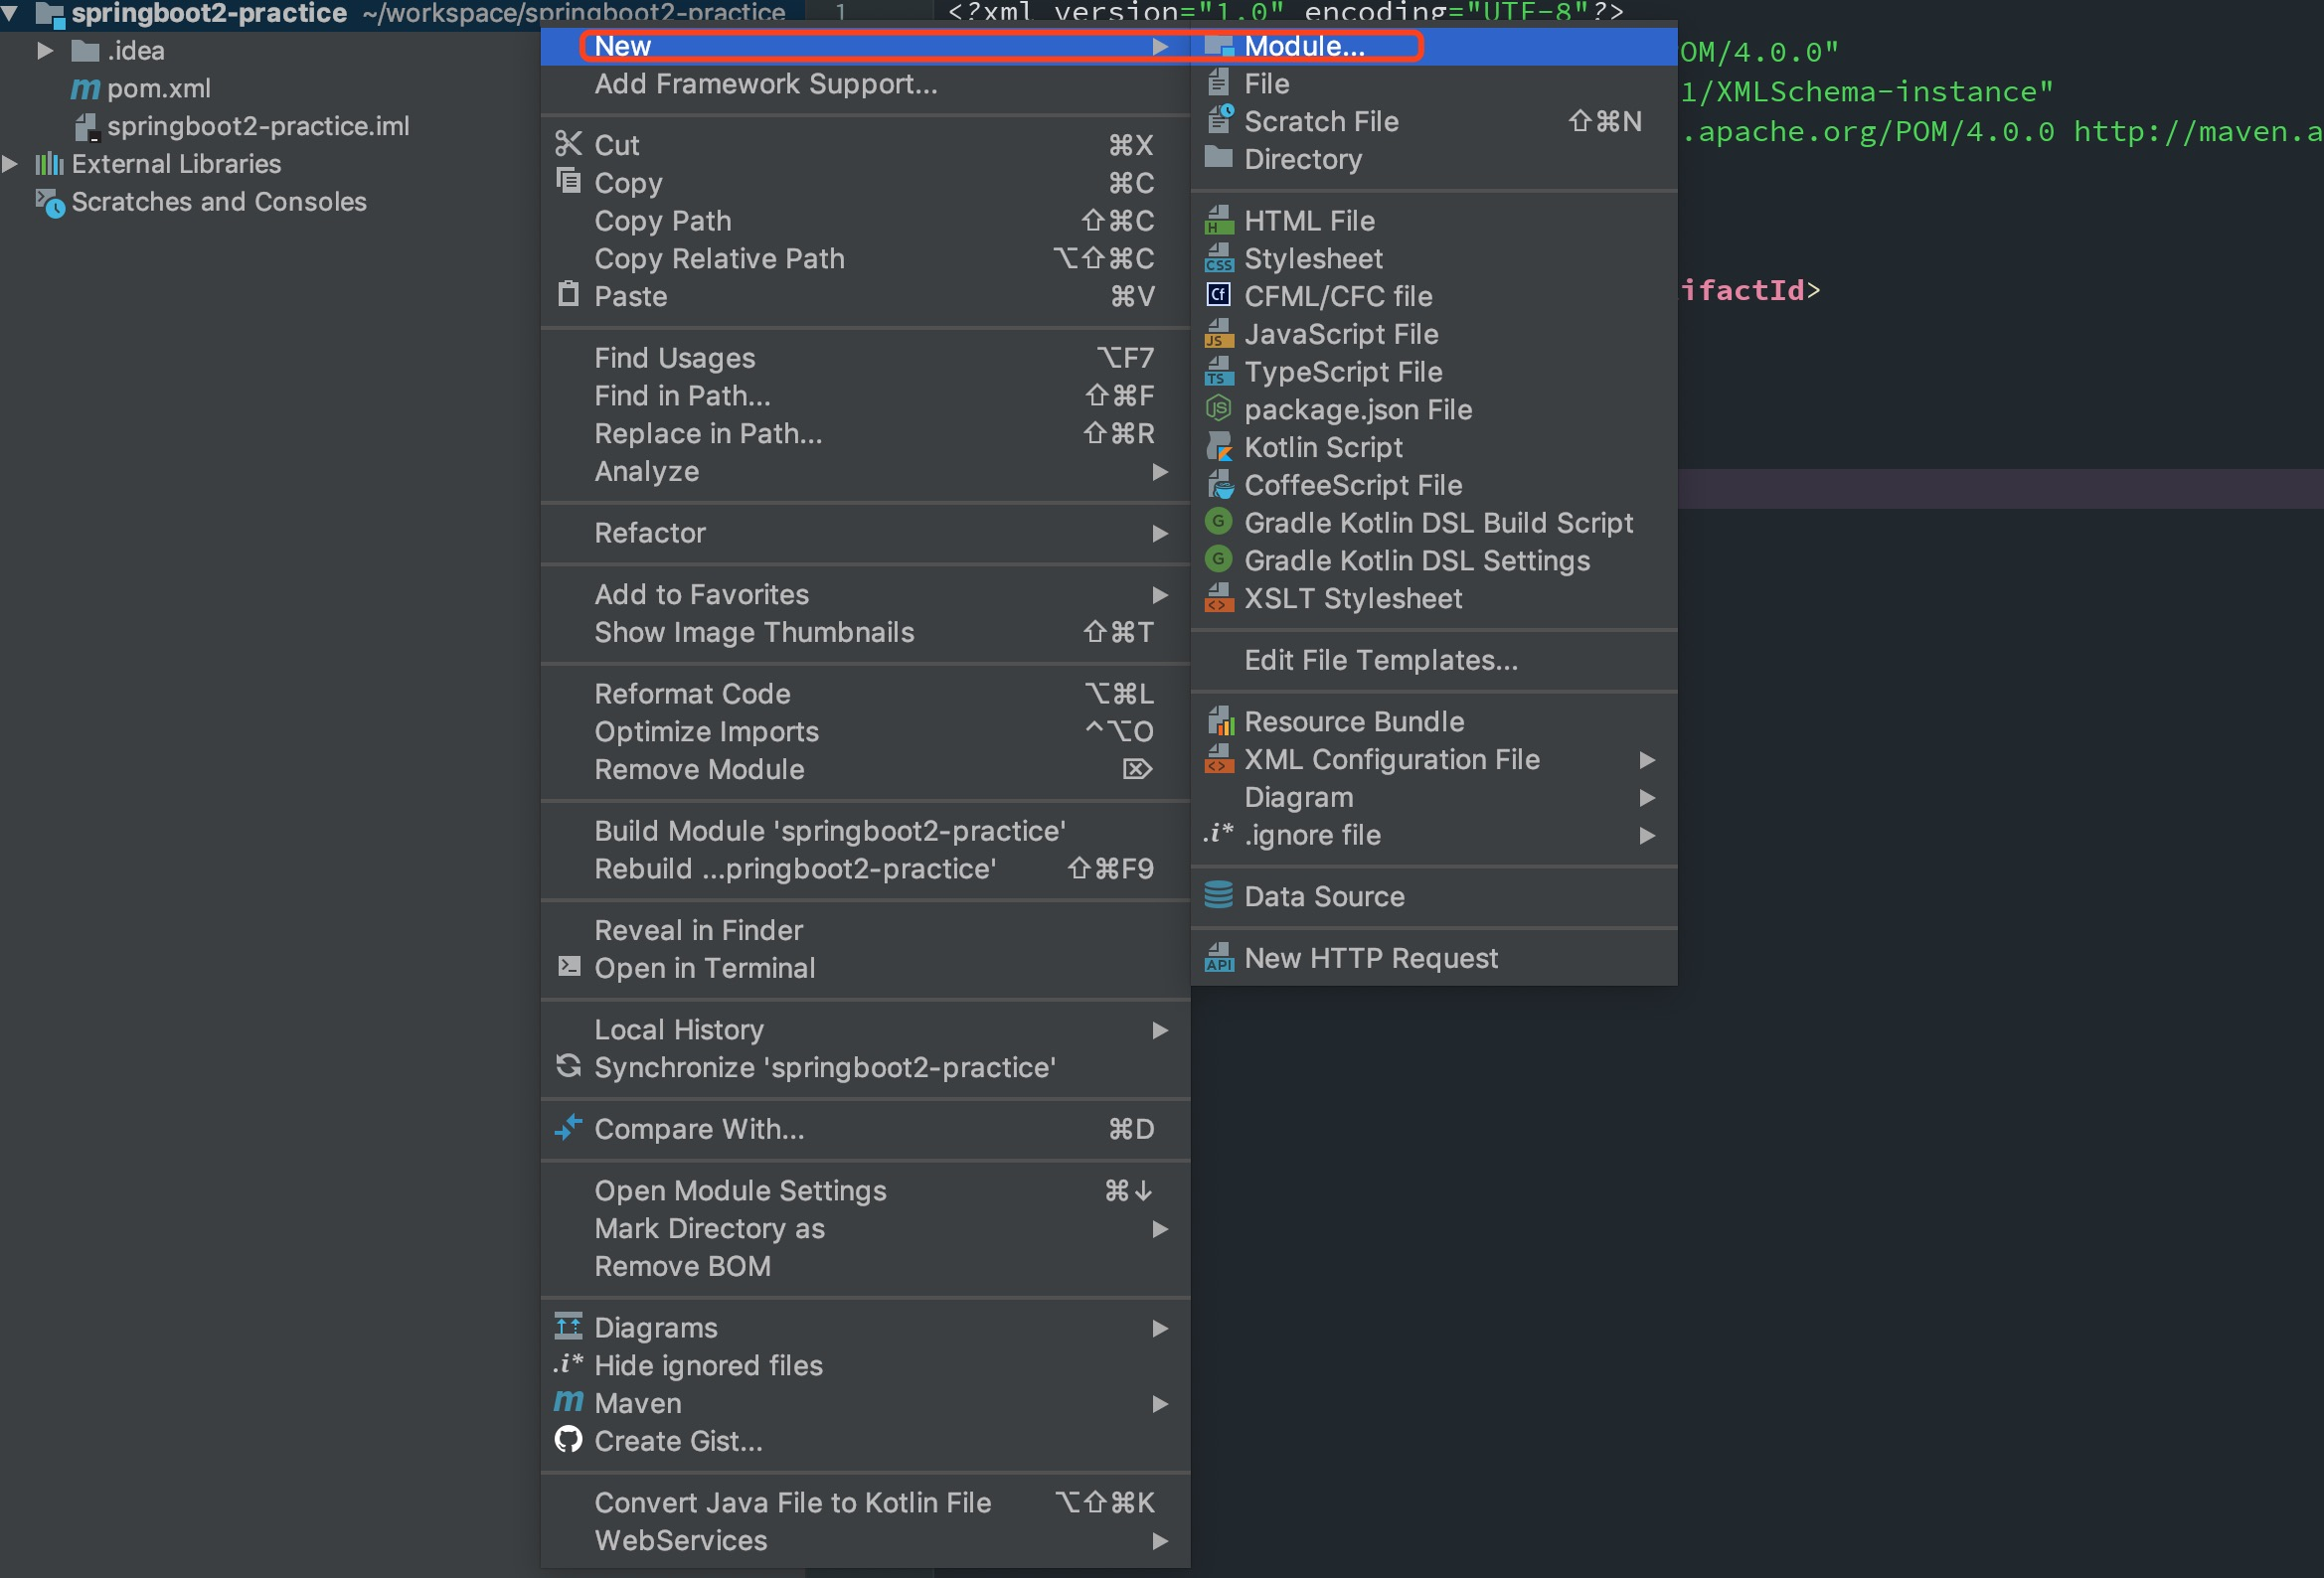Click the Gradle Kotlin DSL Build Script icon
Screen dimensions: 2324x1578
click(x=1218, y=522)
